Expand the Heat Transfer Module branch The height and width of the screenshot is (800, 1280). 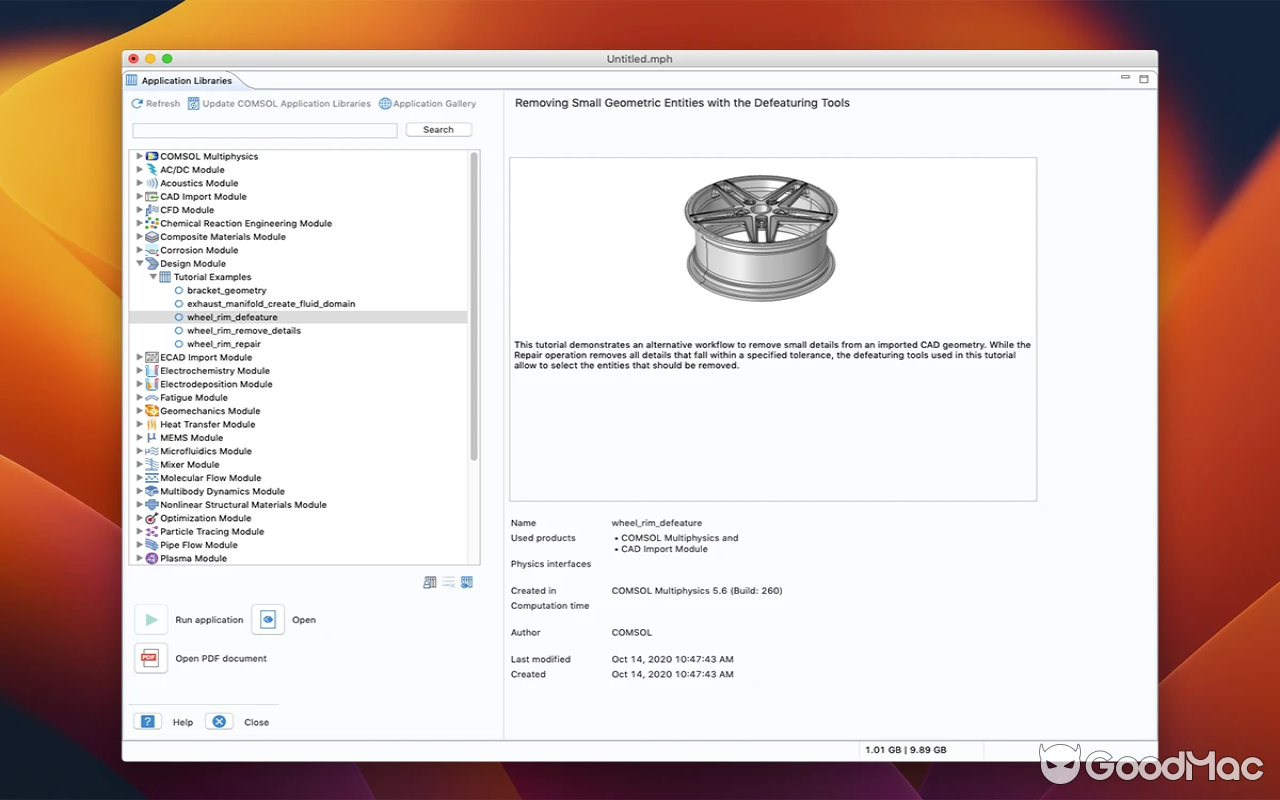click(139, 424)
